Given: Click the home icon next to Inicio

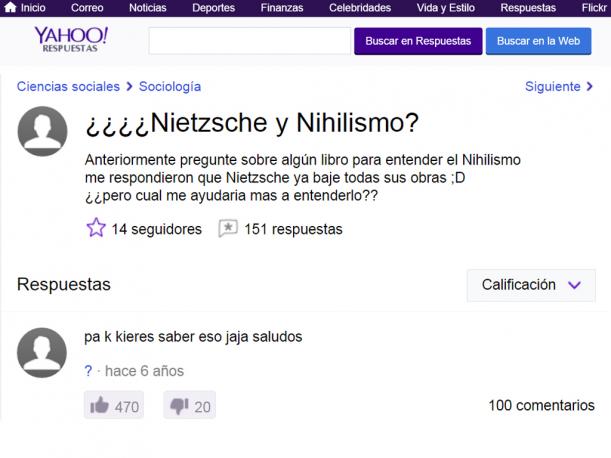Looking at the screenshot, I should (10, 7).
